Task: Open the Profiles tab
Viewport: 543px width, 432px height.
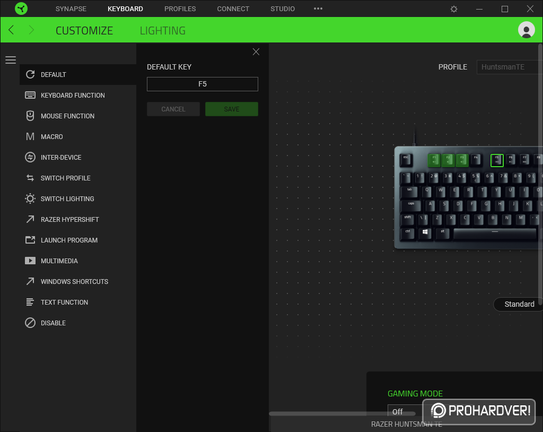Action: coord(180,9)
